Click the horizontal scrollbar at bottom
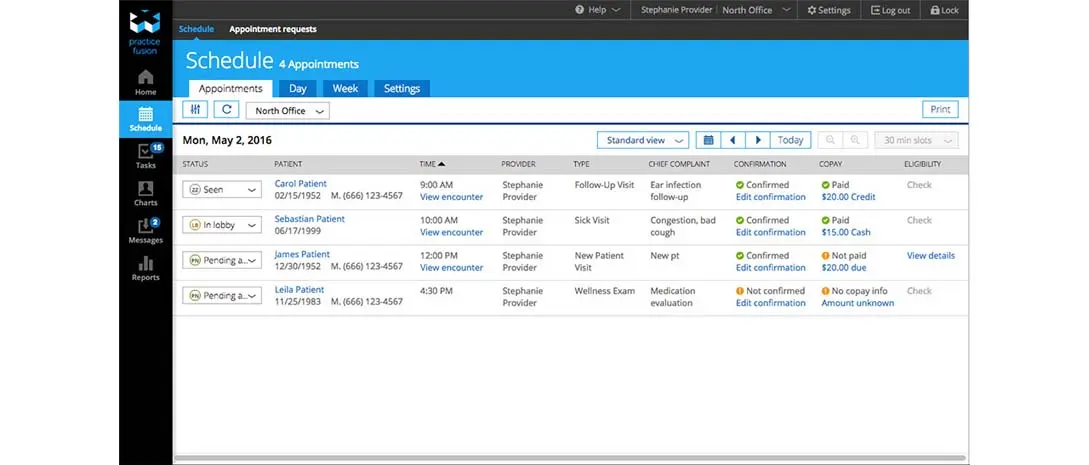Screen dimensions: 1089x465 click(x=570, y=458)
